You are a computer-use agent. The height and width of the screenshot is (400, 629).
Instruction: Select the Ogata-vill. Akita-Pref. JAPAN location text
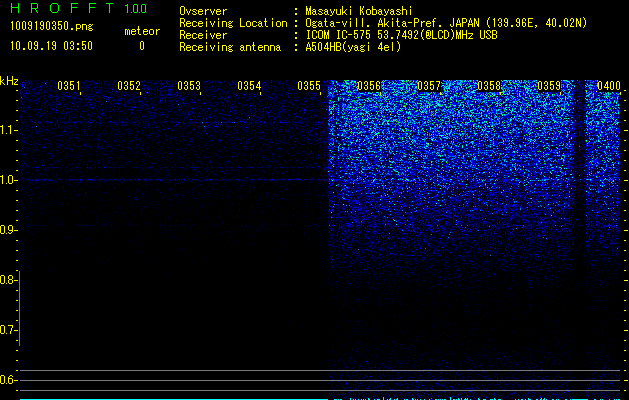tap(446, 23)
